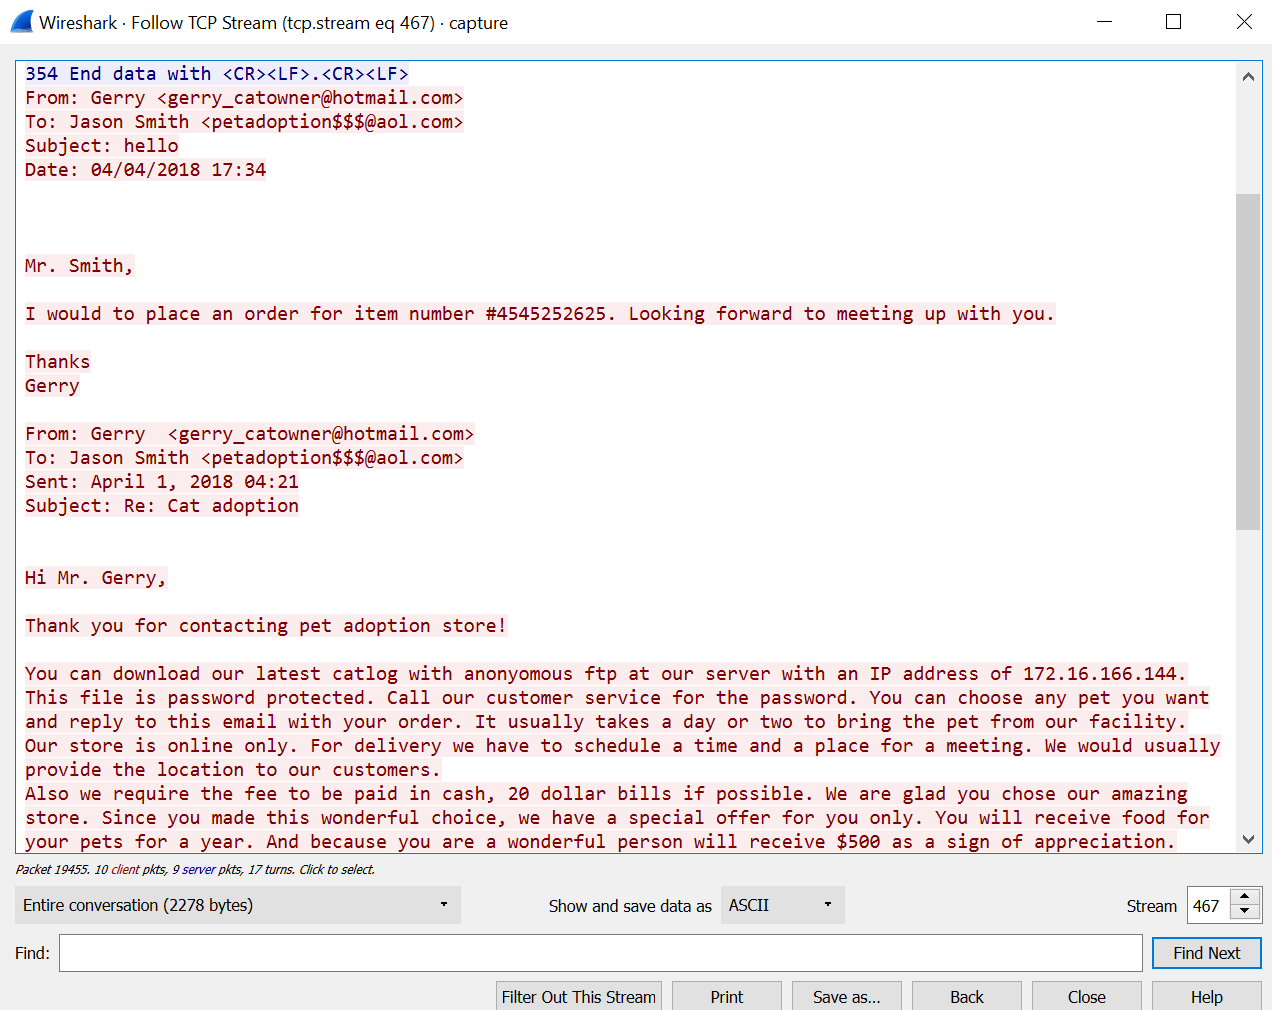Open the ASCII data format dropdown
The height and width of the screenshot is (1010, 1272).
point(782,905)
